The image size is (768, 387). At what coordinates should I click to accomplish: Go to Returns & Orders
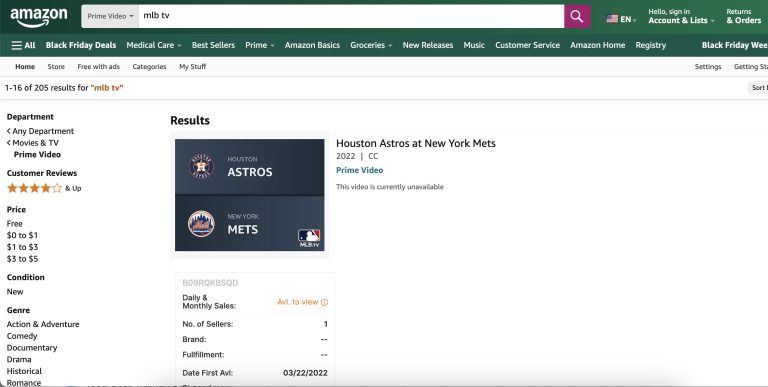click(x=744, y=16)
